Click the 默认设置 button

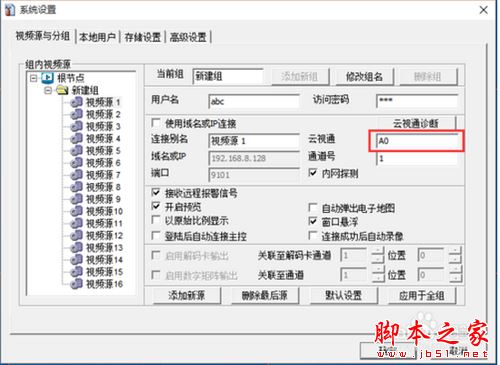(344, 296)
